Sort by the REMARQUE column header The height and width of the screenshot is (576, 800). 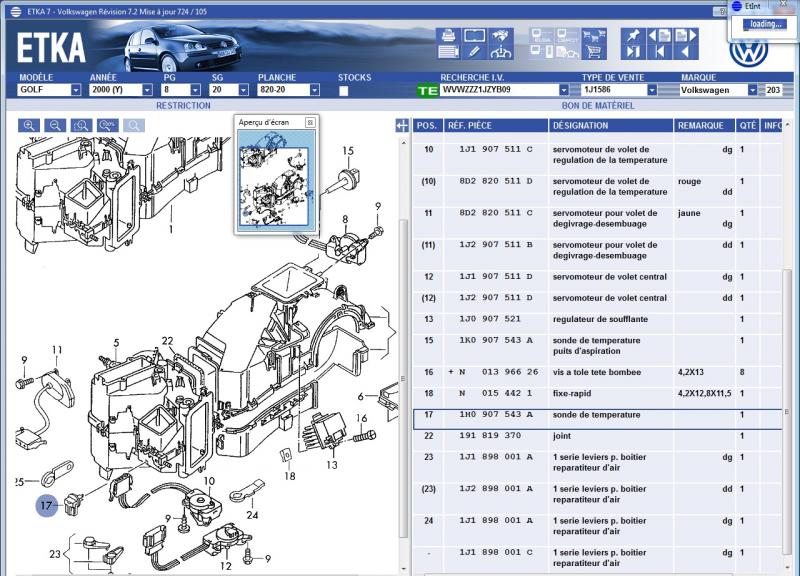click(704, 126)
